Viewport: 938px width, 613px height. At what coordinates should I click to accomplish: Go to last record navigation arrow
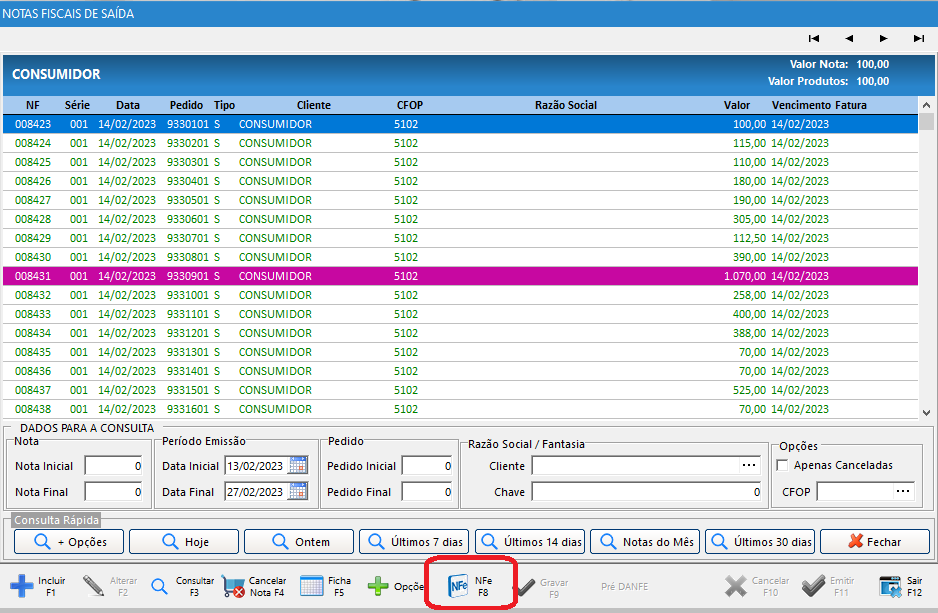tap(919, 38)
